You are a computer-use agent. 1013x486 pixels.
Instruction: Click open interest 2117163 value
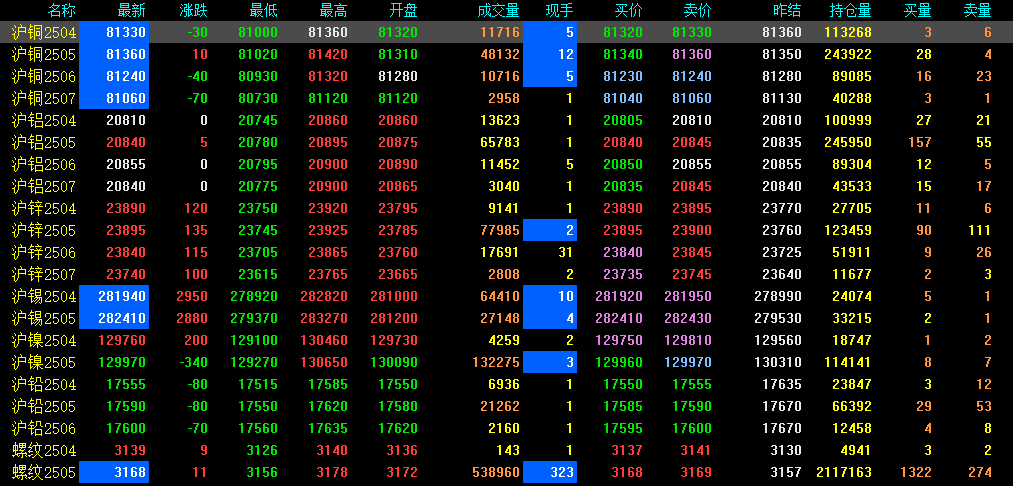click(x=844, y=472)
